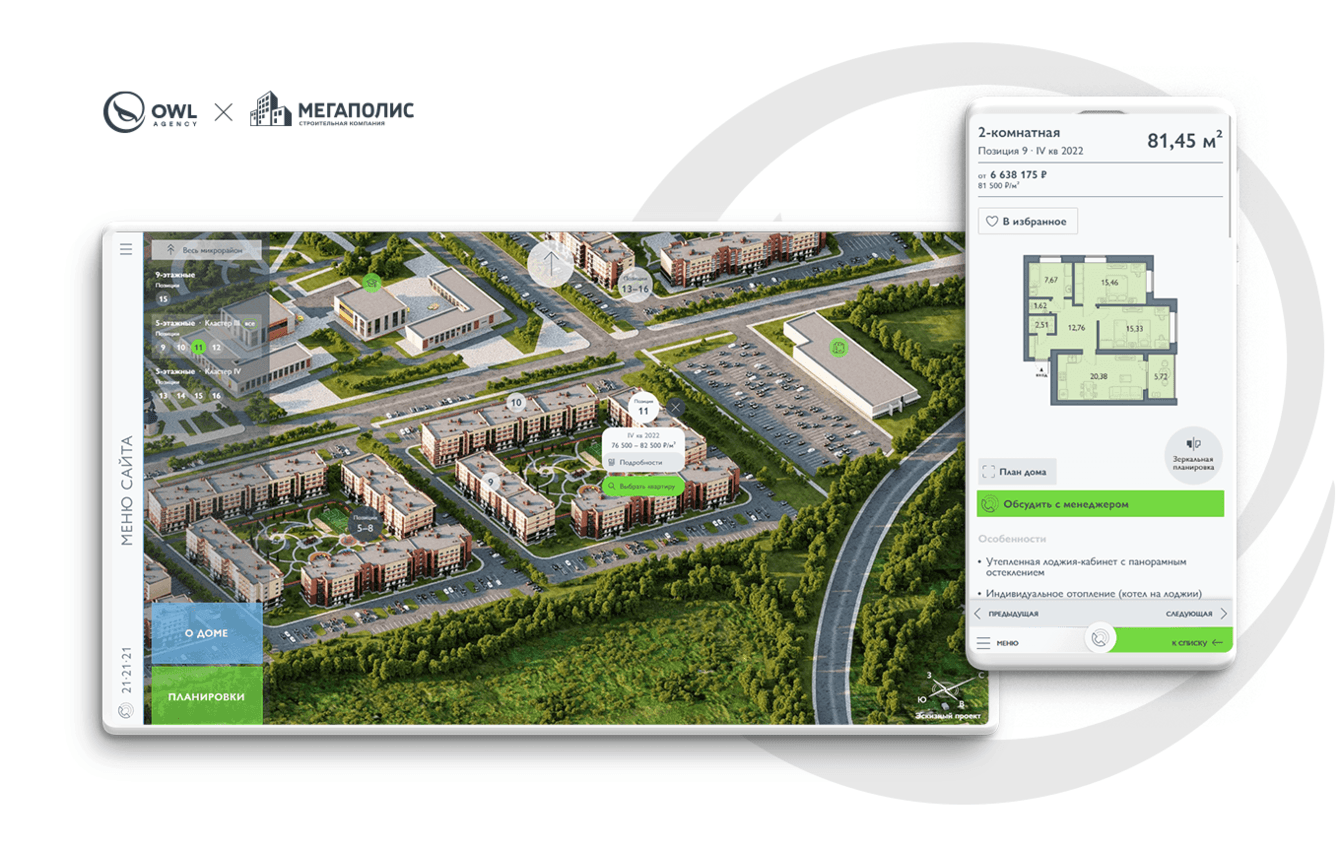The height and width of the screenshot is (847, 1340).
Task: Select the 5–8 position marker on the map
Action: (365, 524)
